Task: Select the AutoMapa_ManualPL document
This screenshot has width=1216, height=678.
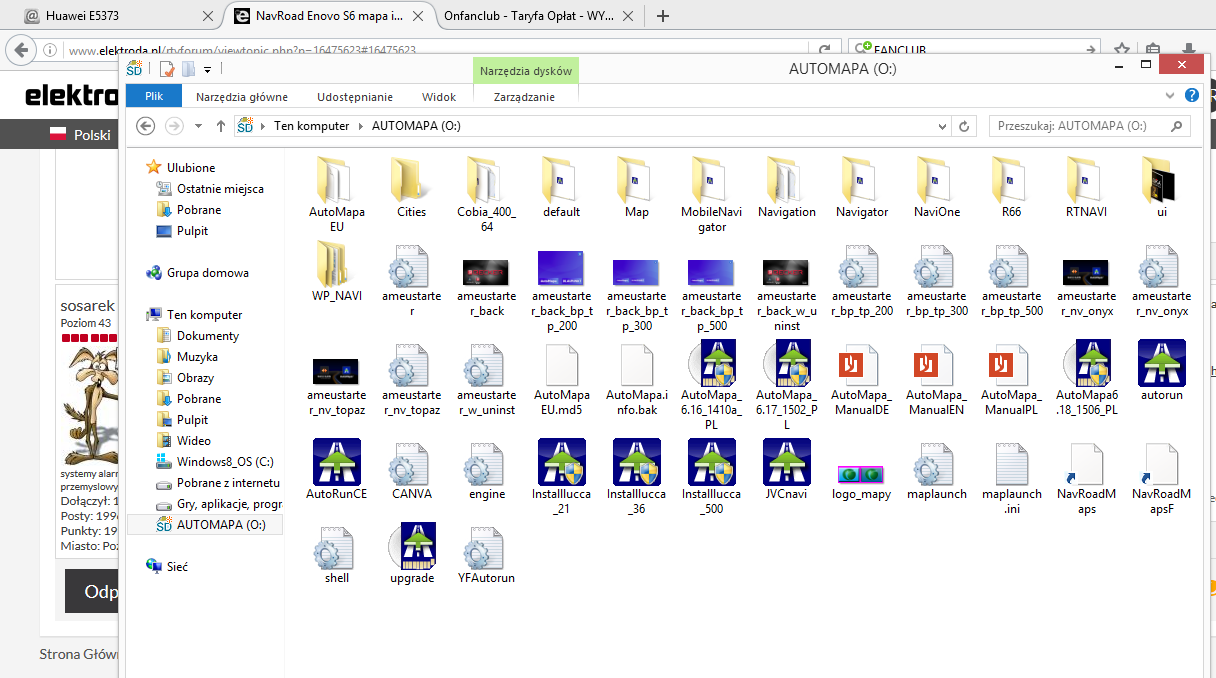Action: 1012,380
